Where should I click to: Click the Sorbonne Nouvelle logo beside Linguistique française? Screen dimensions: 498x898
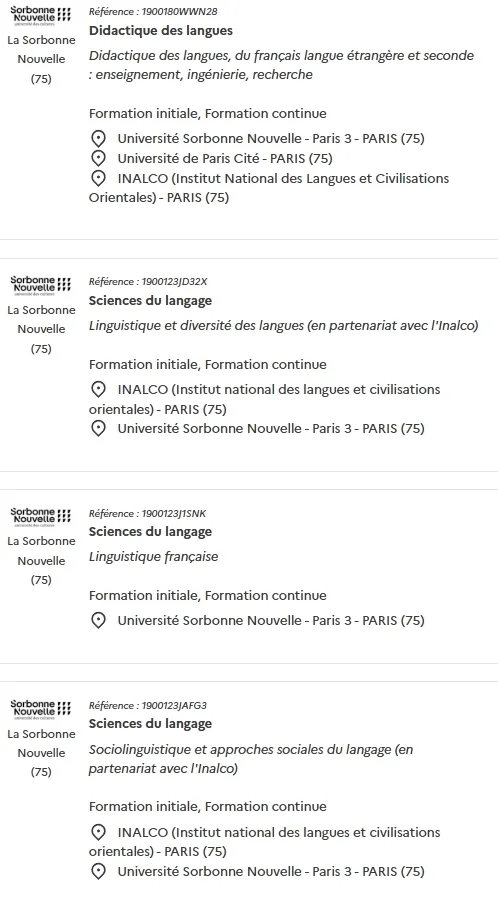click(41, 517)
